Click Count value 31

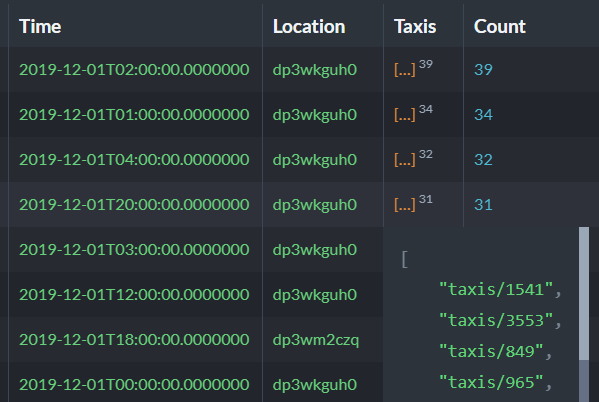tap(483, 204)
